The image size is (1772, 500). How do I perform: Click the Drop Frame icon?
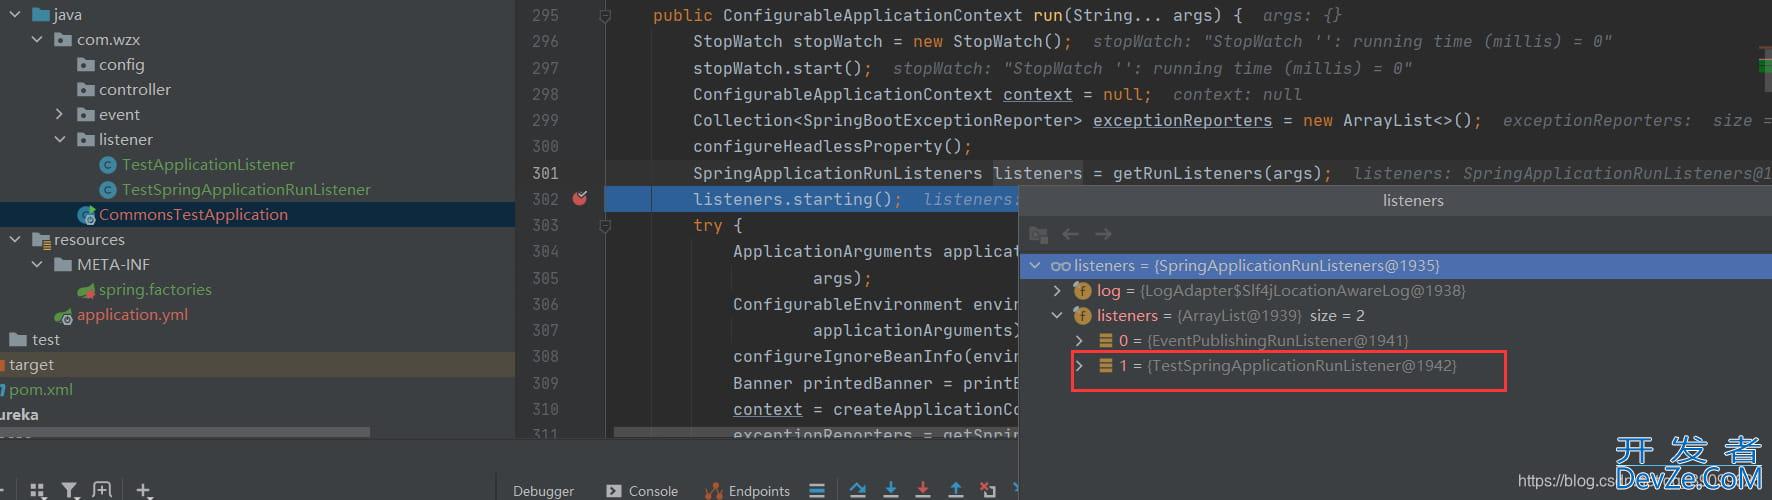pyautogui.click(x=988, y=490)
